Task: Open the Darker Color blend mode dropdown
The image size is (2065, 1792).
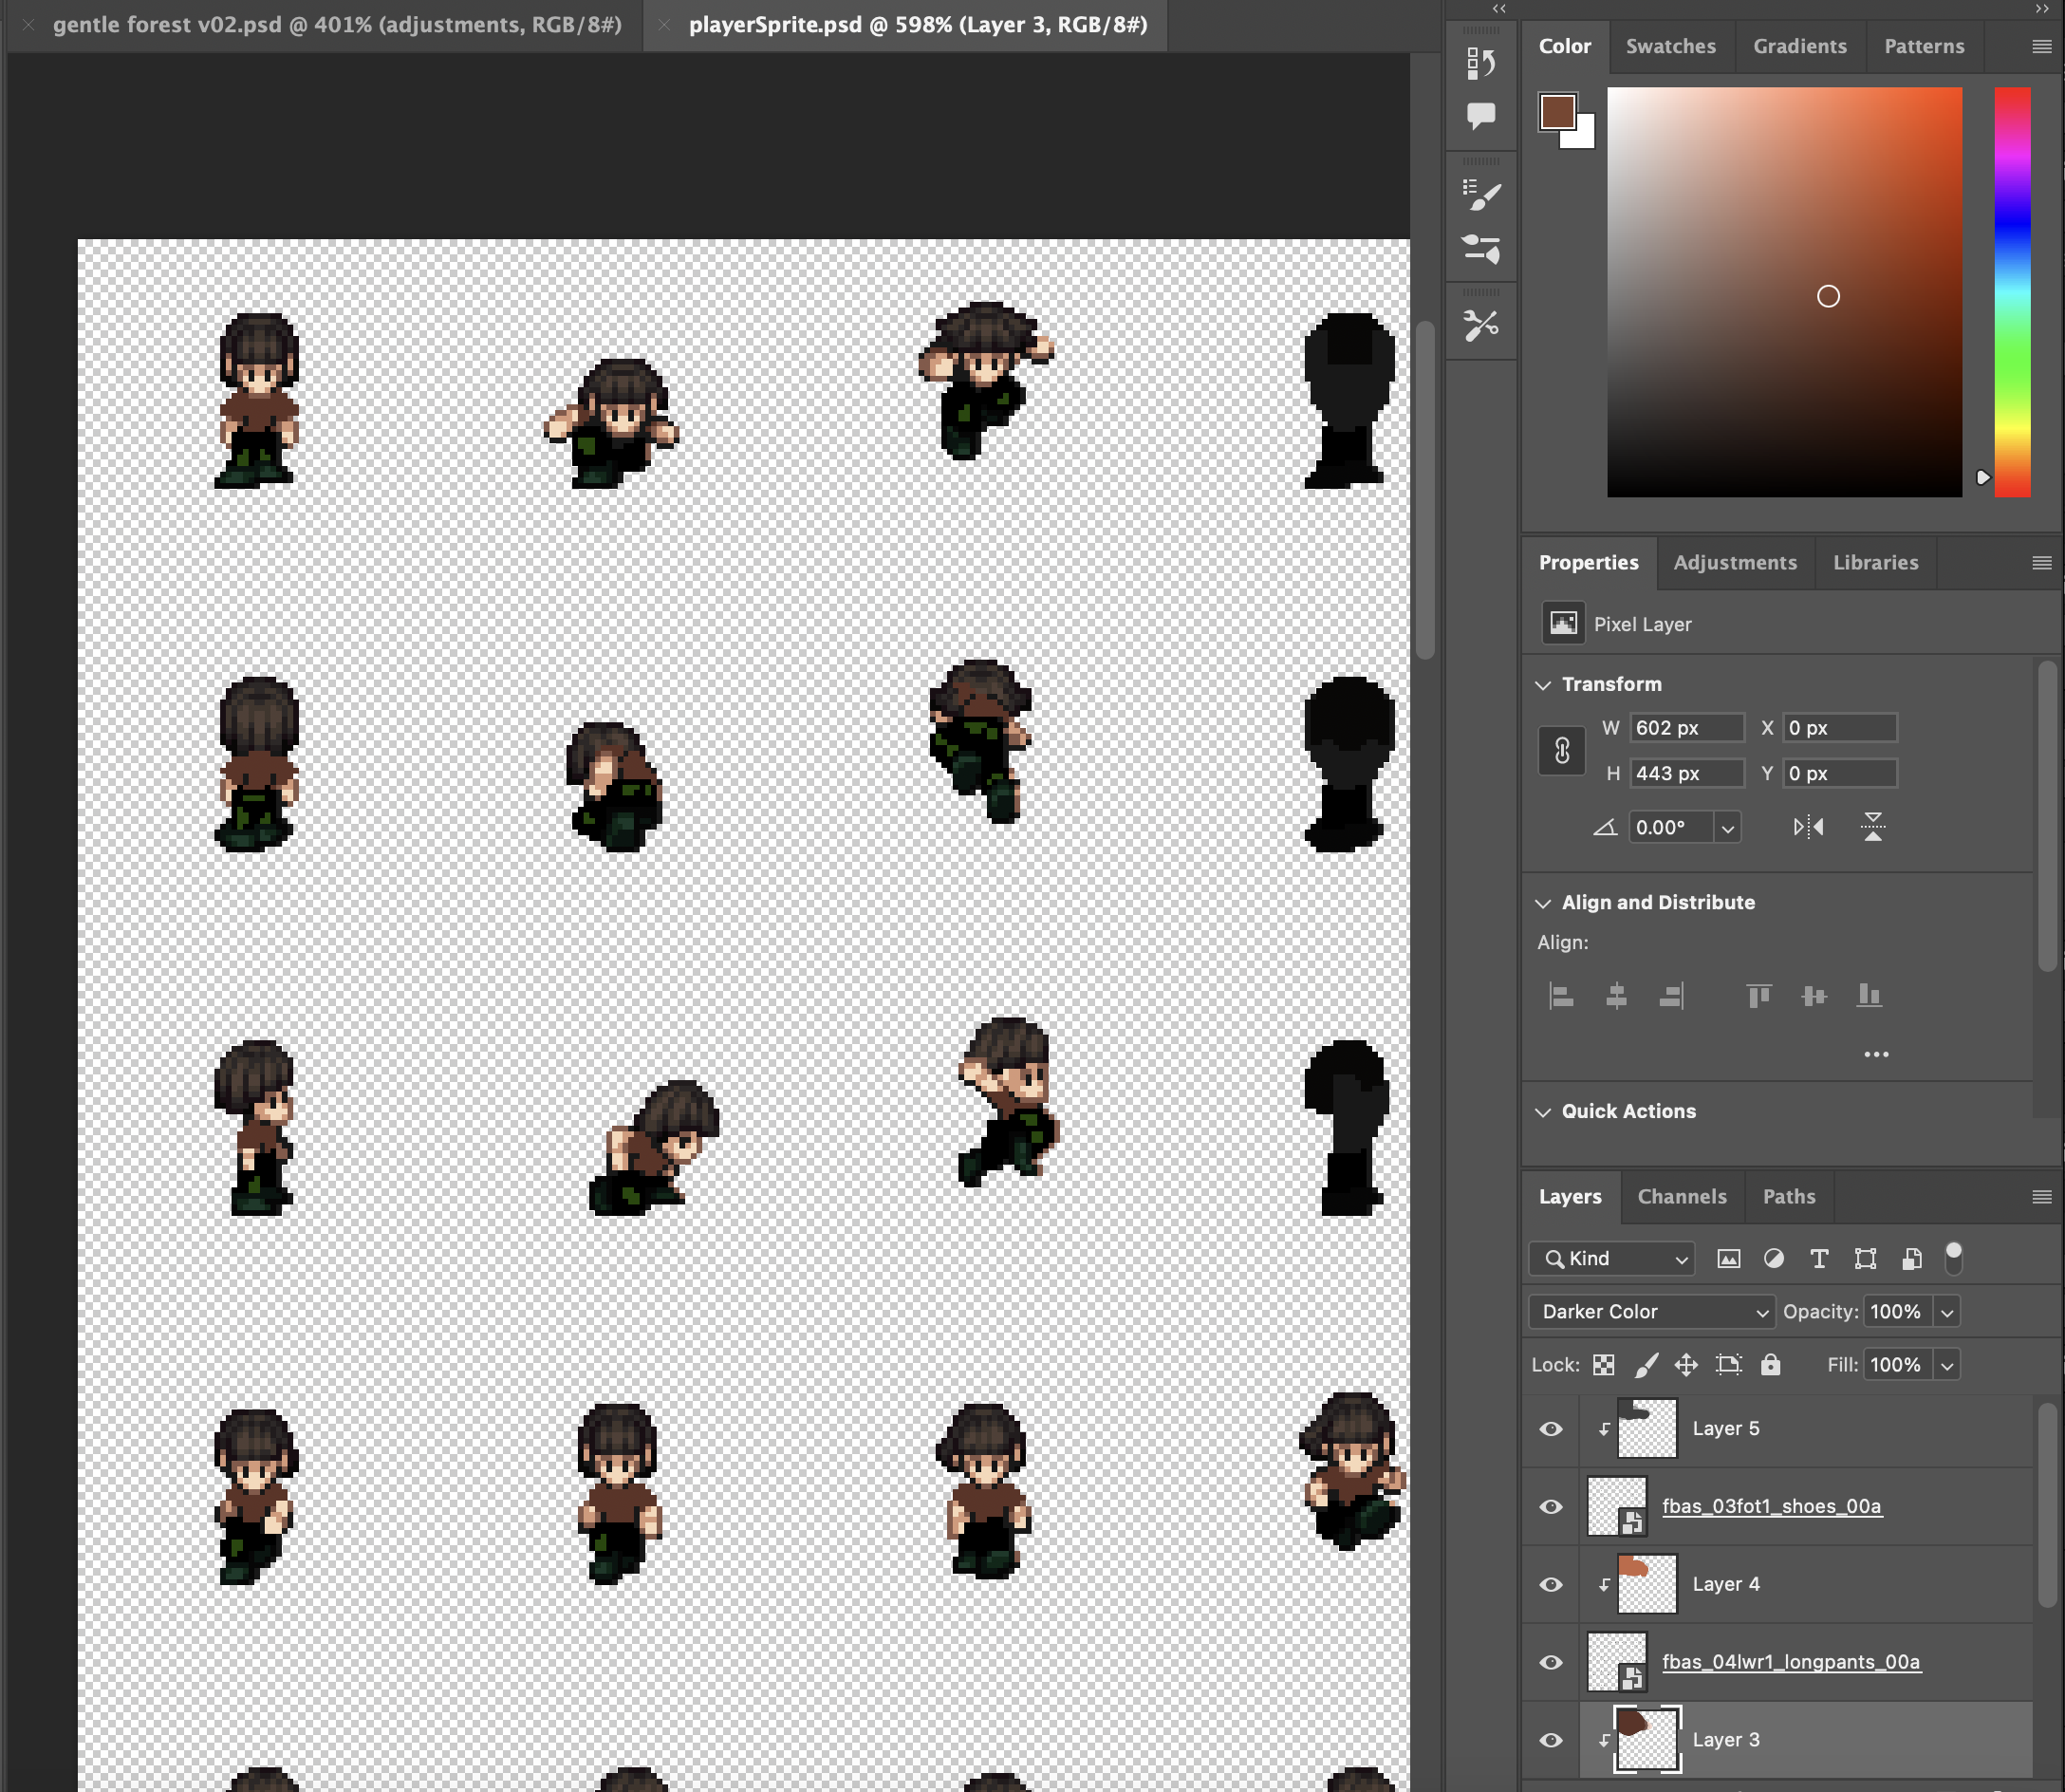Action: [x=1651, y=1312]
